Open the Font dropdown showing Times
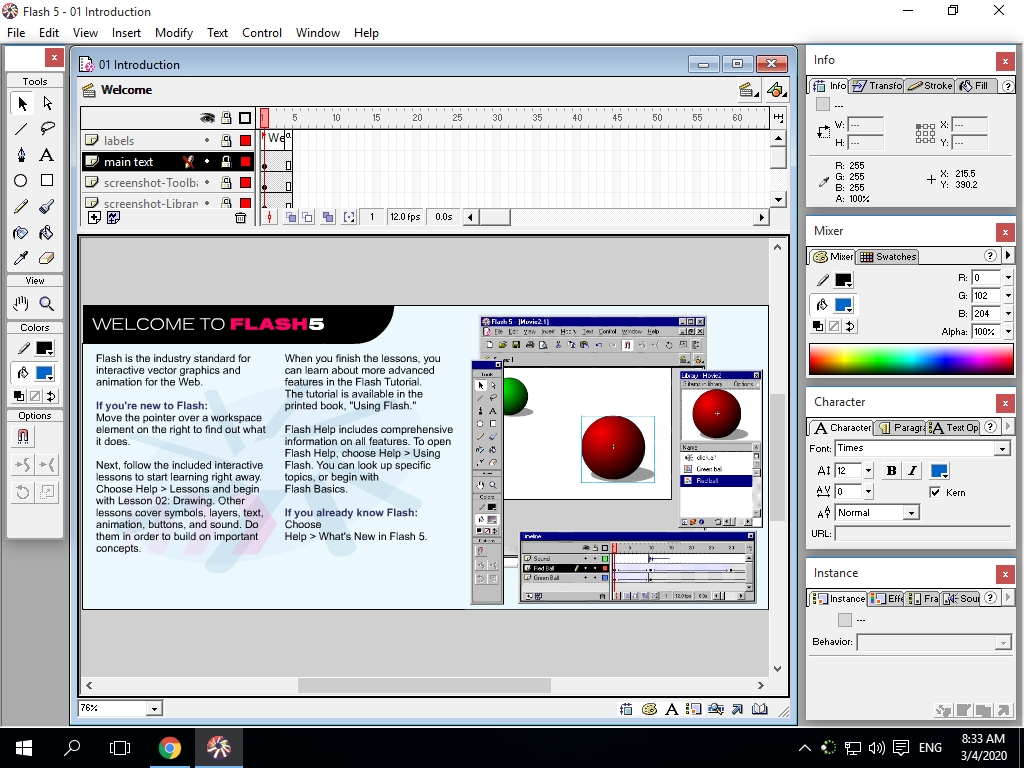Image resolution: width=1024 pixels, height=768 pixels. point(1002,449)
